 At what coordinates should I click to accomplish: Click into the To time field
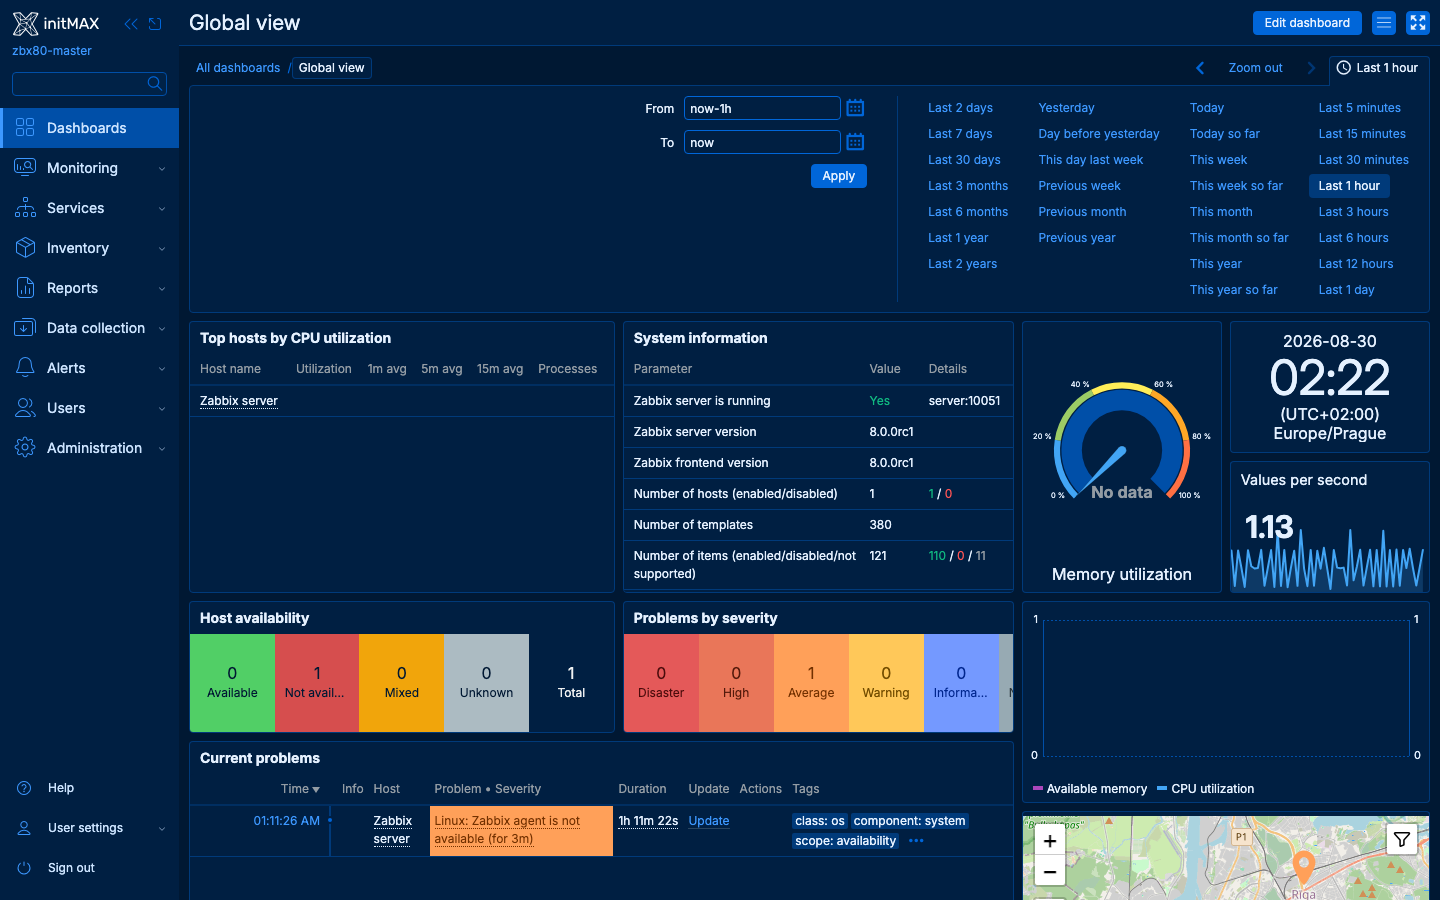point(762,142)
